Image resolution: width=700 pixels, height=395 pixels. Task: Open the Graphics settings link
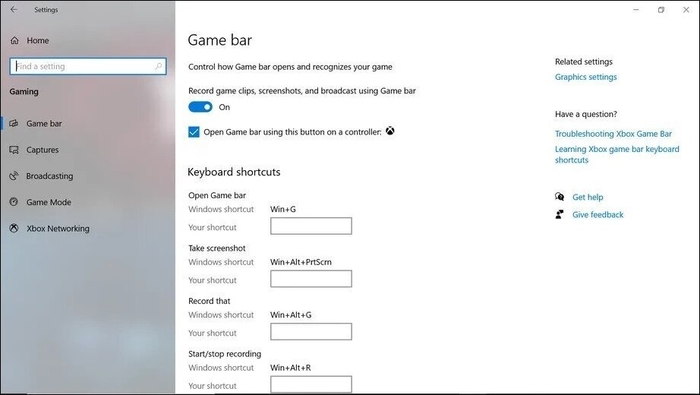point(586,77)
